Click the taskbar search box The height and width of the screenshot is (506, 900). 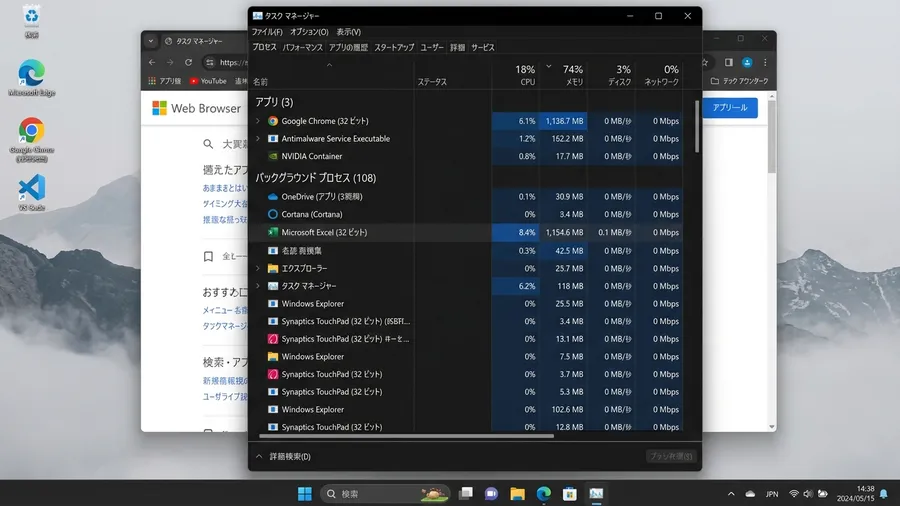coord(385,493)
